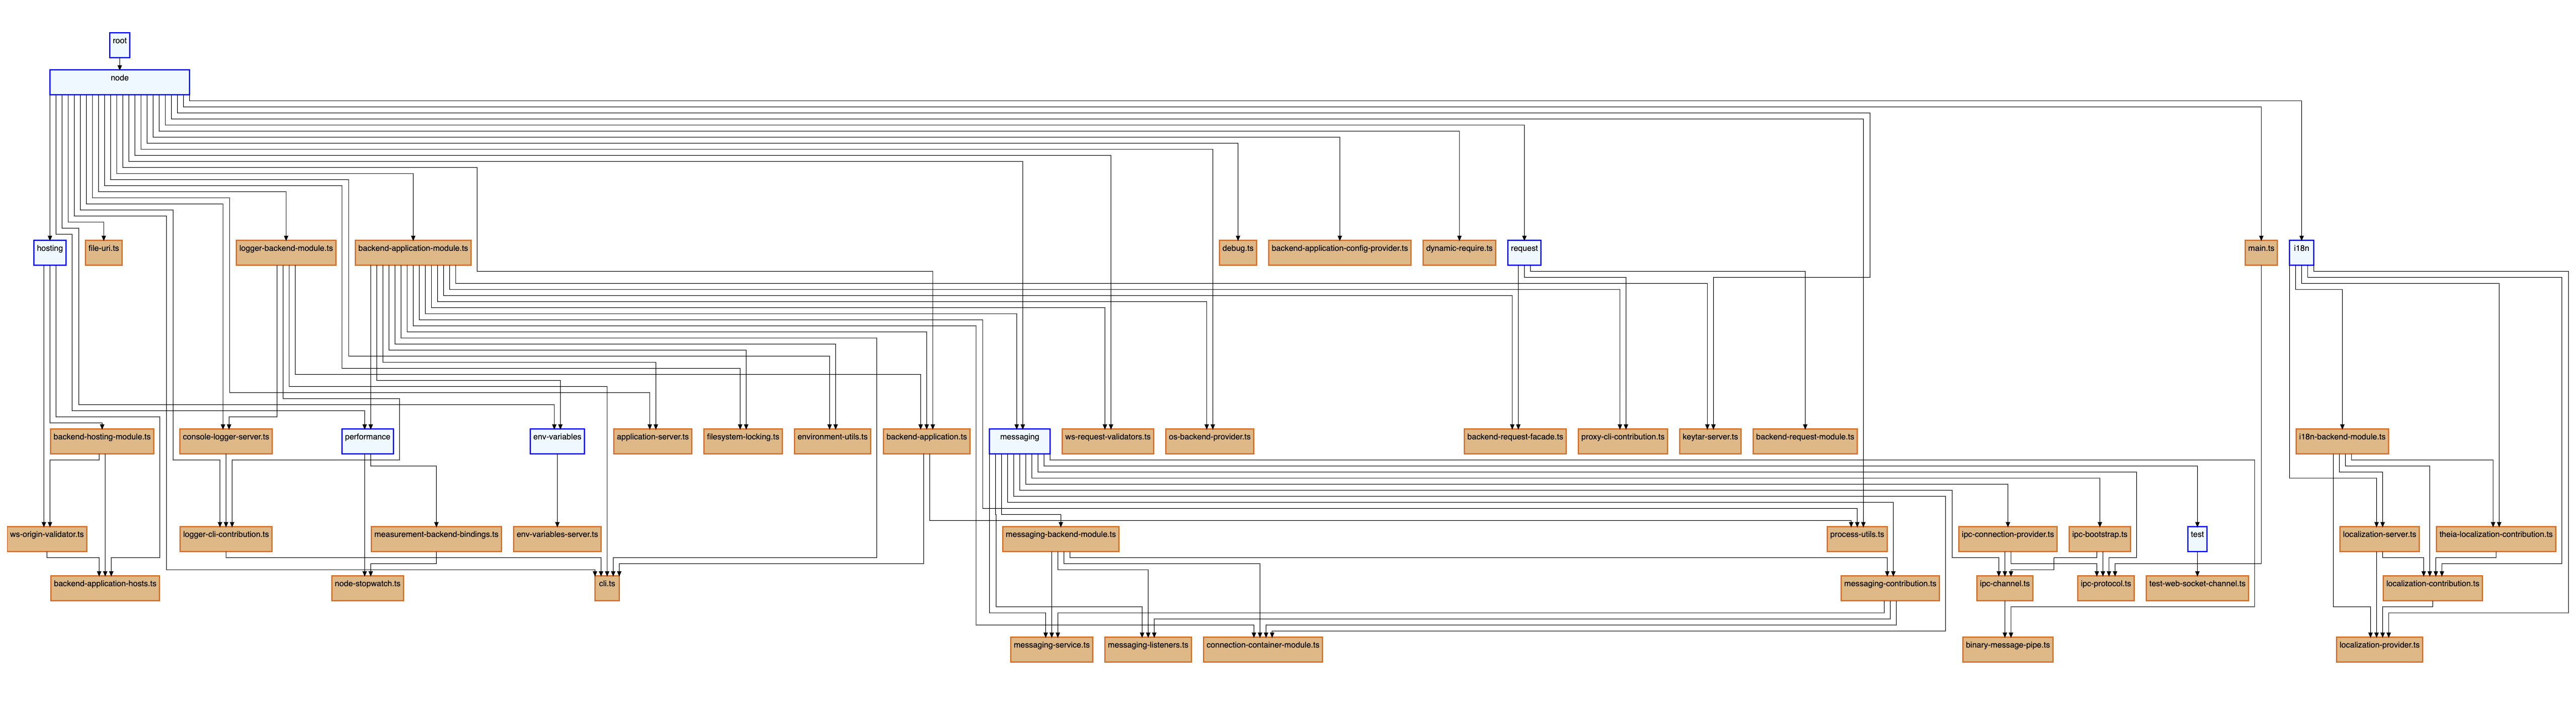Viewport: 2576px width, 724px height.
Task: Select connection-container-module.ts node
Action: coord(1262,649)
